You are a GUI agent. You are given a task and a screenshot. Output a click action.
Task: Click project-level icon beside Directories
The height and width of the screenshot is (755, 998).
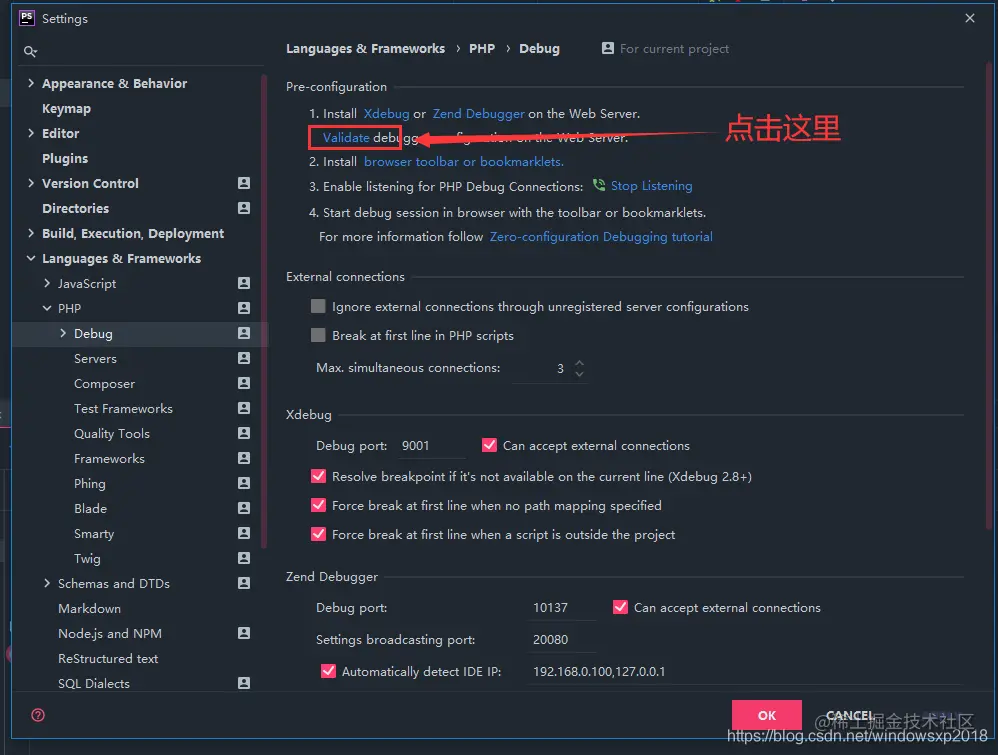coord(244,208)
